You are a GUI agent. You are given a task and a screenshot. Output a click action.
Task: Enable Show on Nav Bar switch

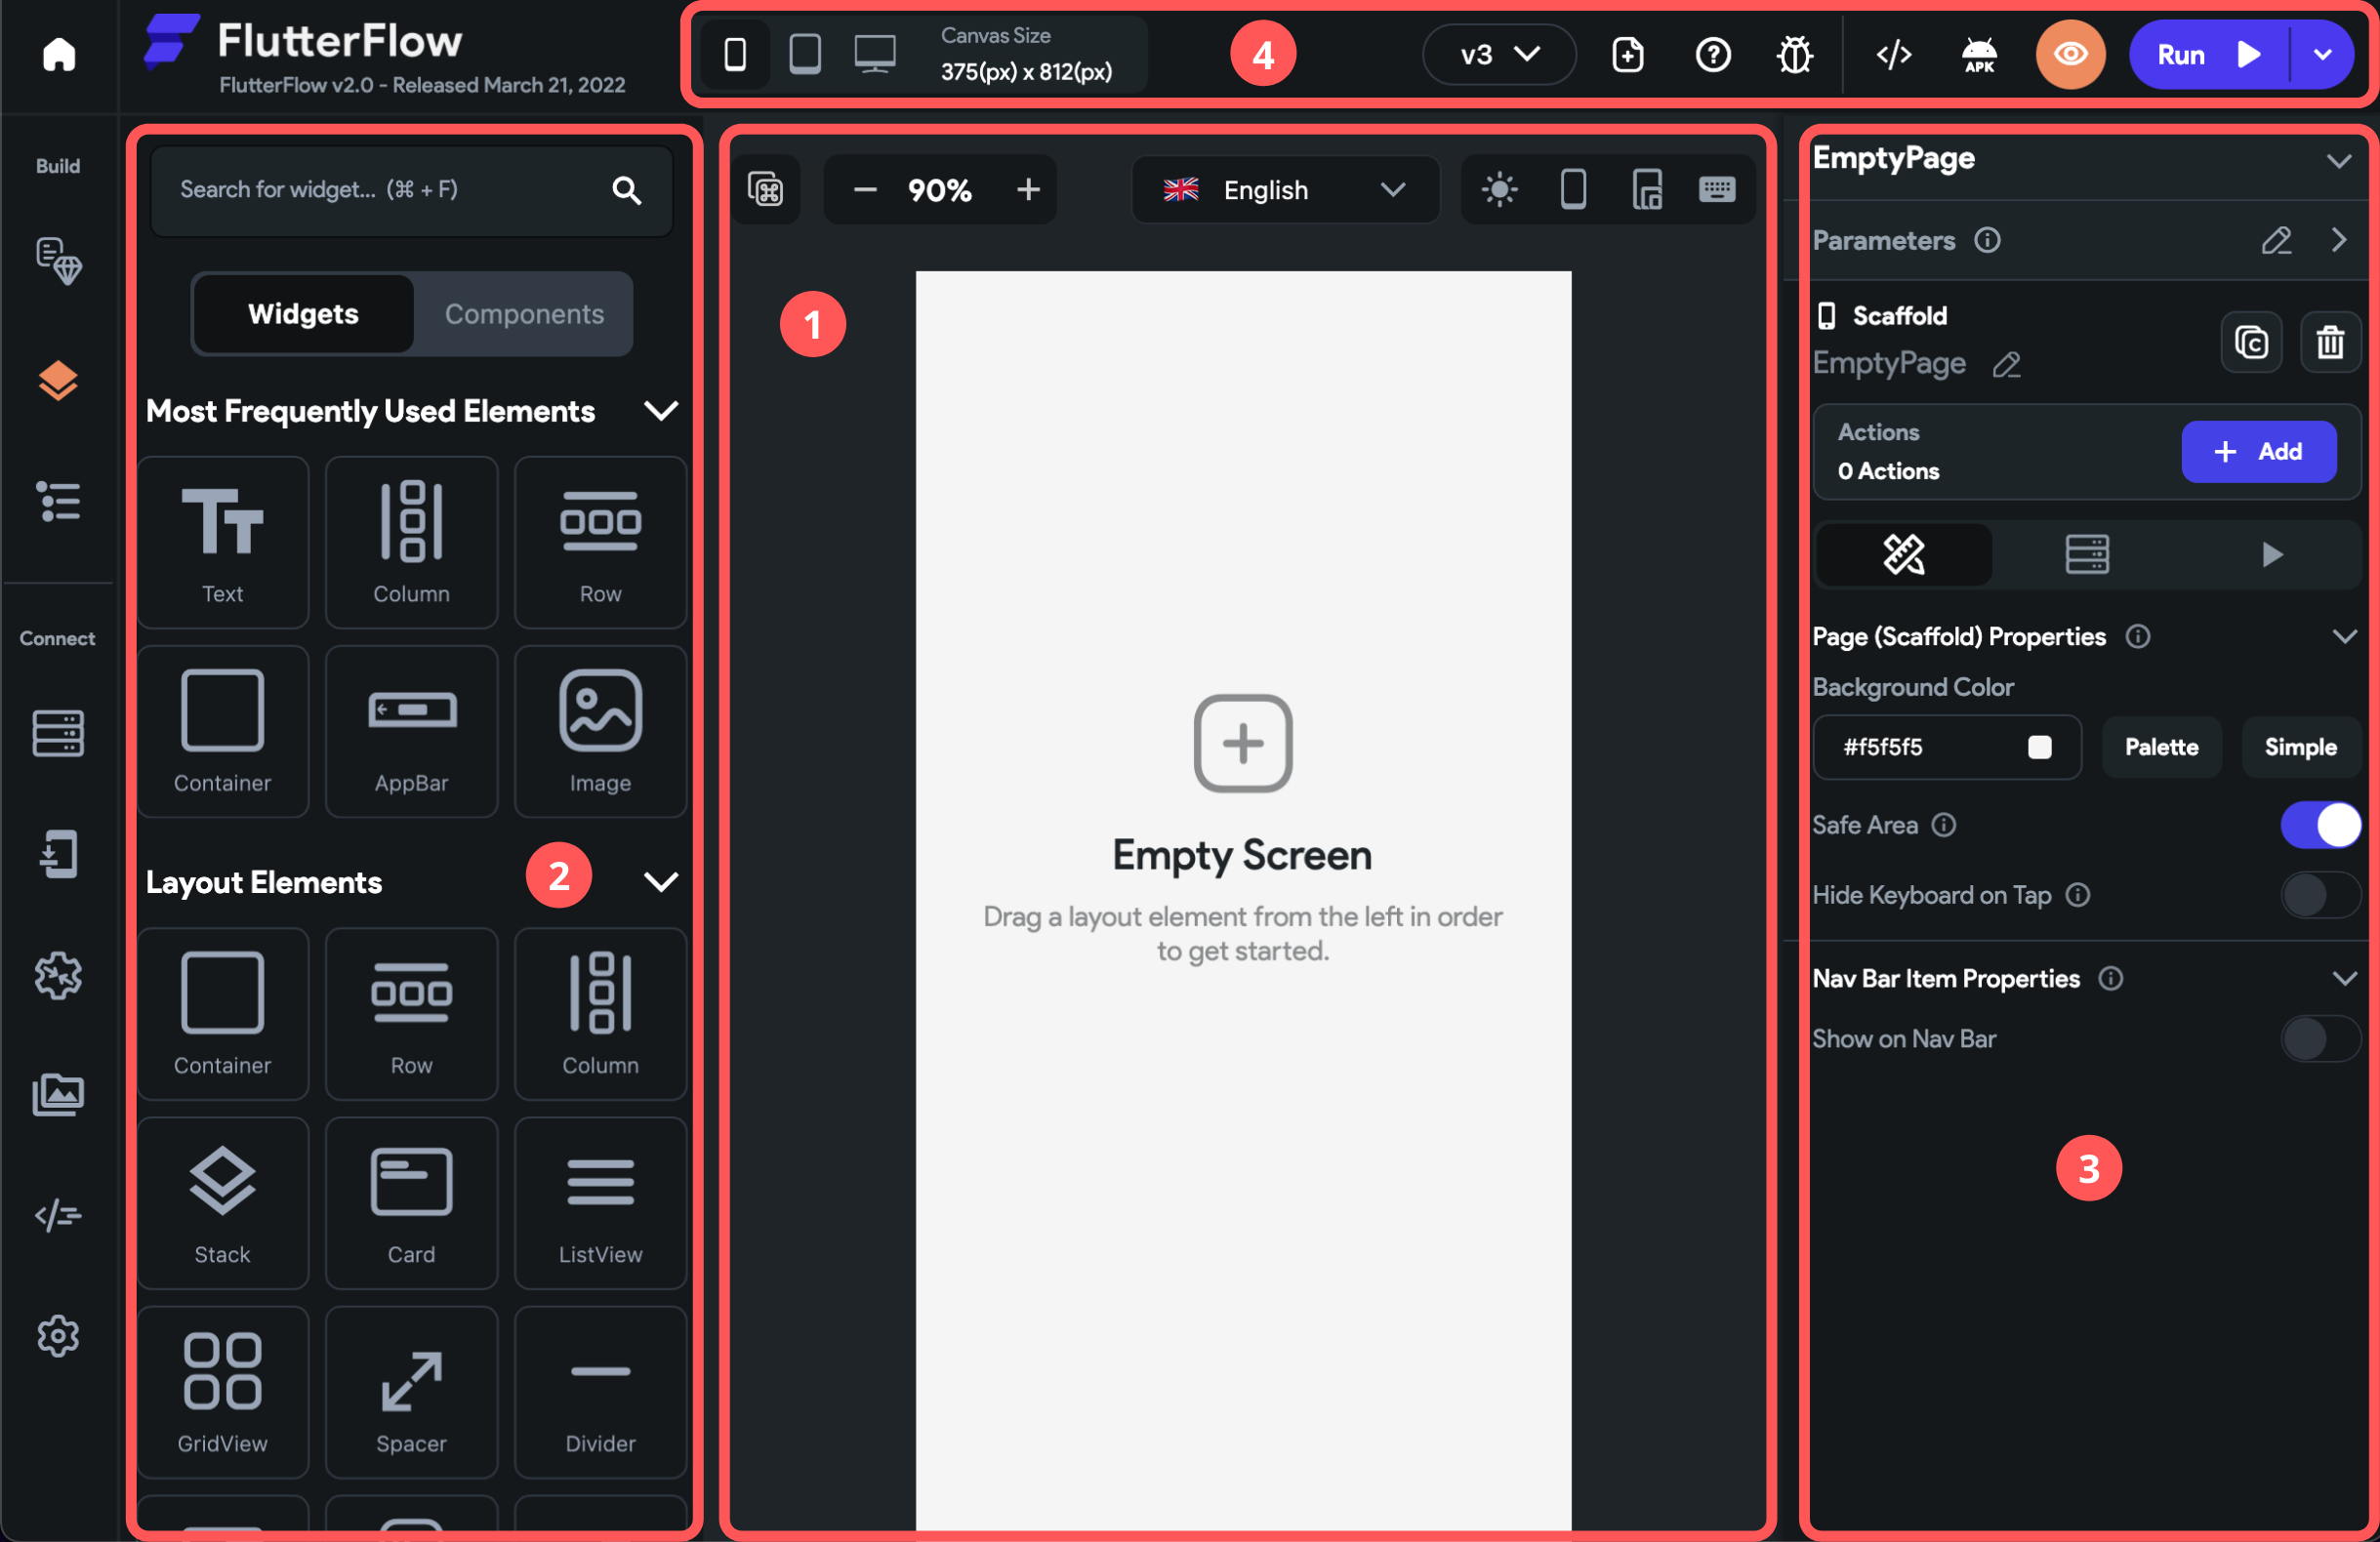tap(2320, 1039)
